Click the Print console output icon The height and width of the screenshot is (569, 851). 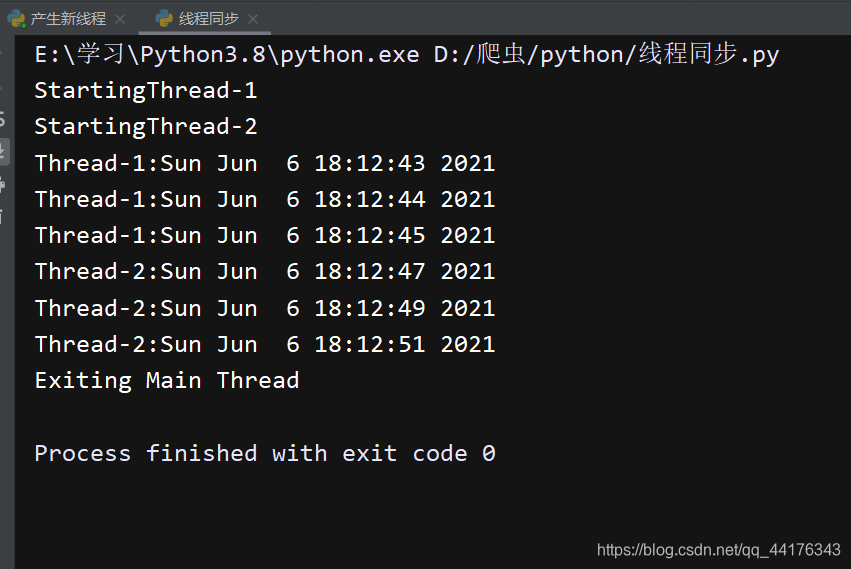(x=2, y=185)
